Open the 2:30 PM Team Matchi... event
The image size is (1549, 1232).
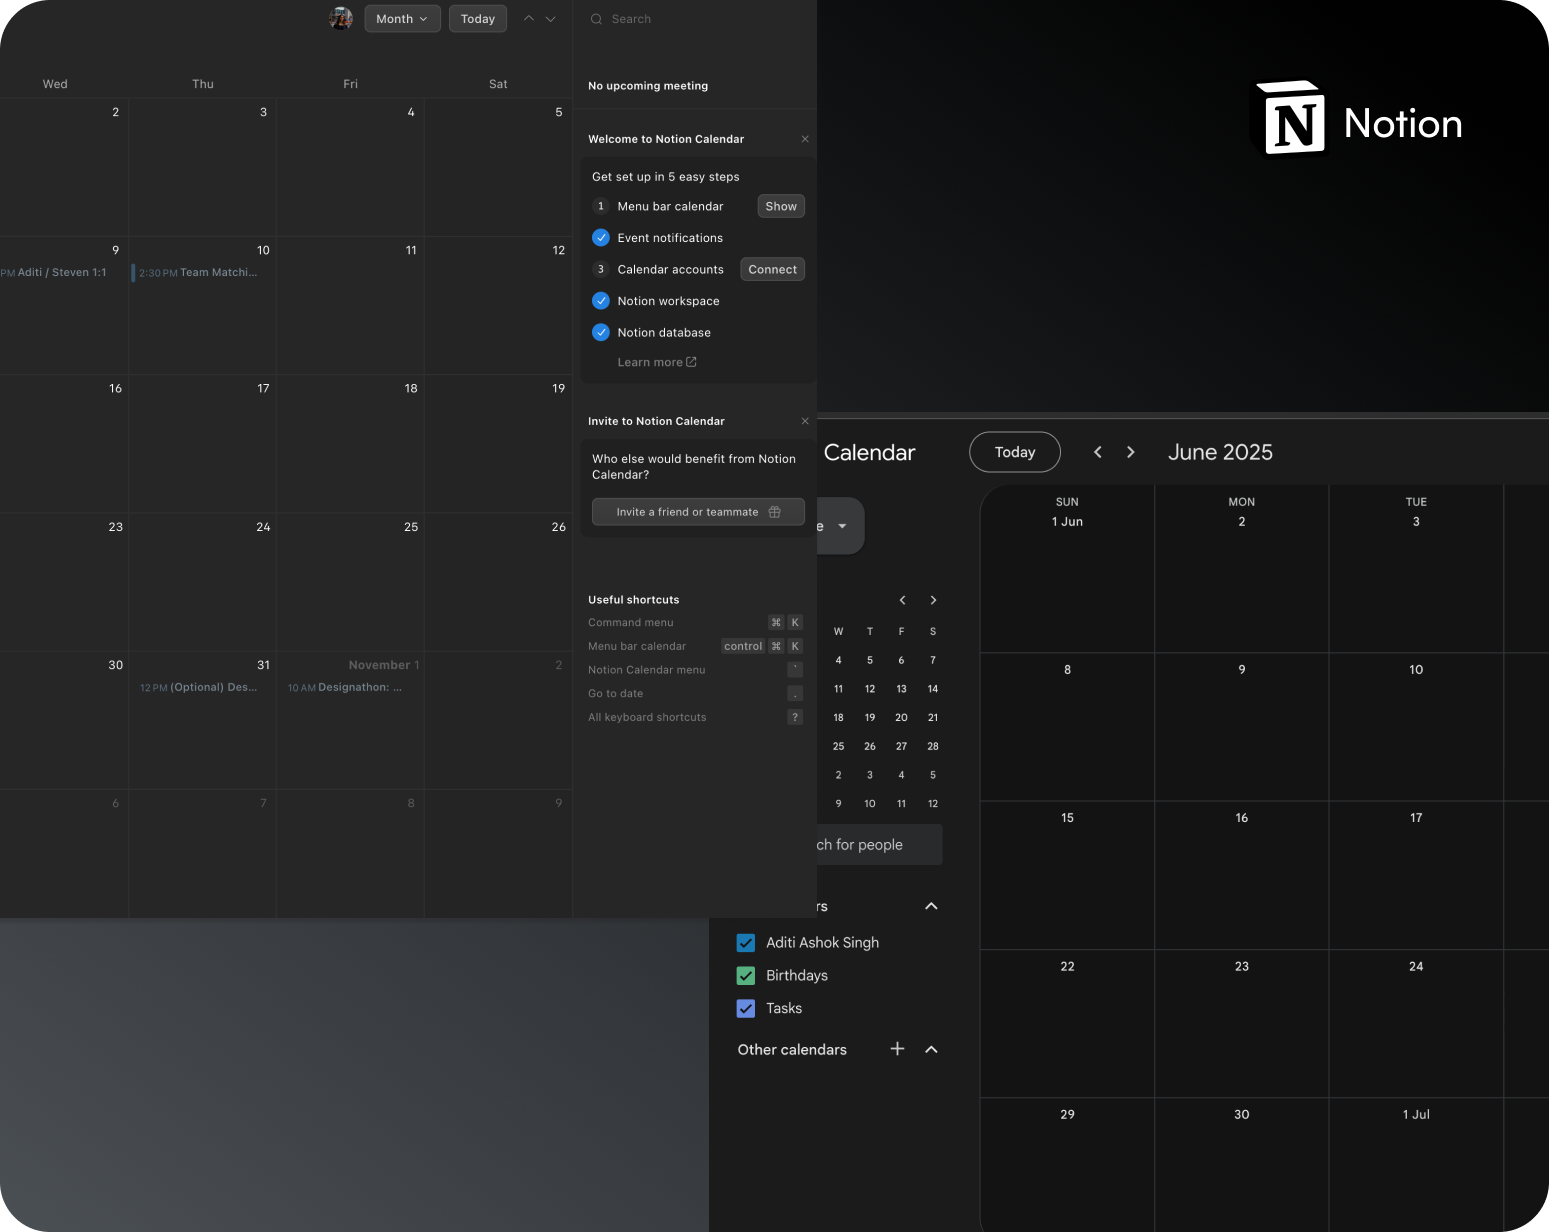[x=200, y=272]
